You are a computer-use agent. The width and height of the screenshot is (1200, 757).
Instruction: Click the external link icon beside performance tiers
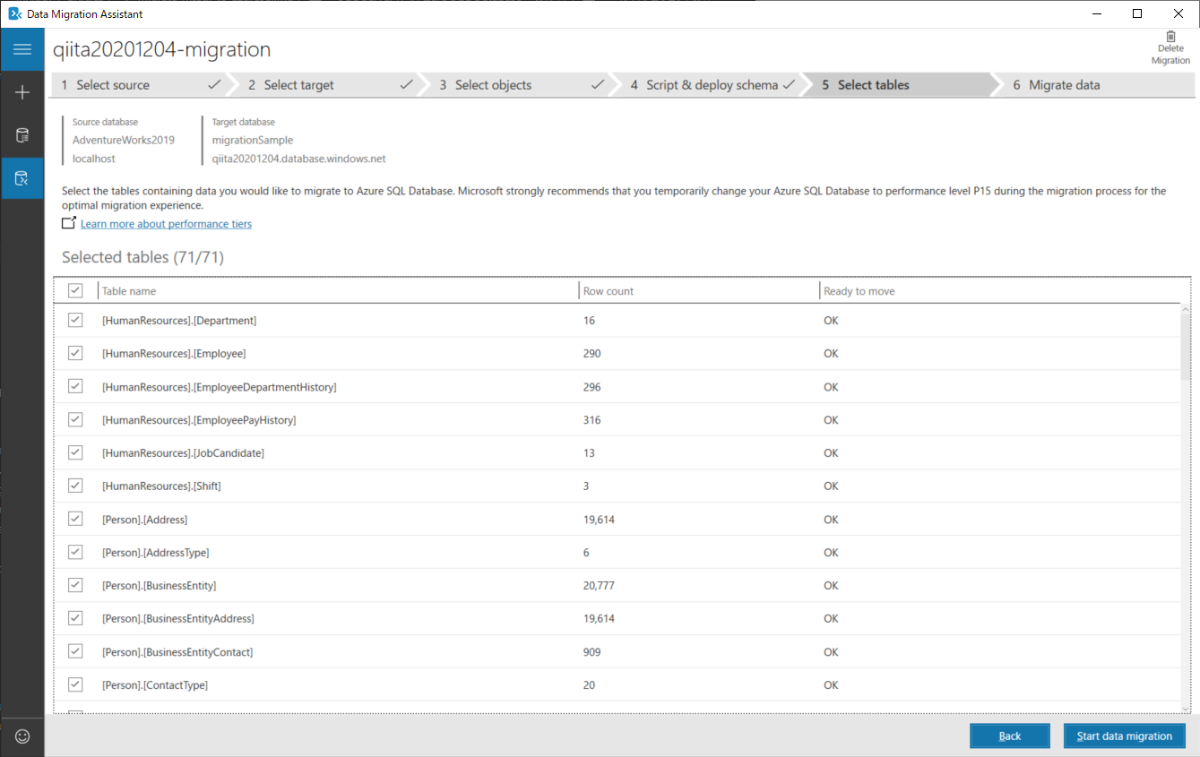click(x=68, y=222)
